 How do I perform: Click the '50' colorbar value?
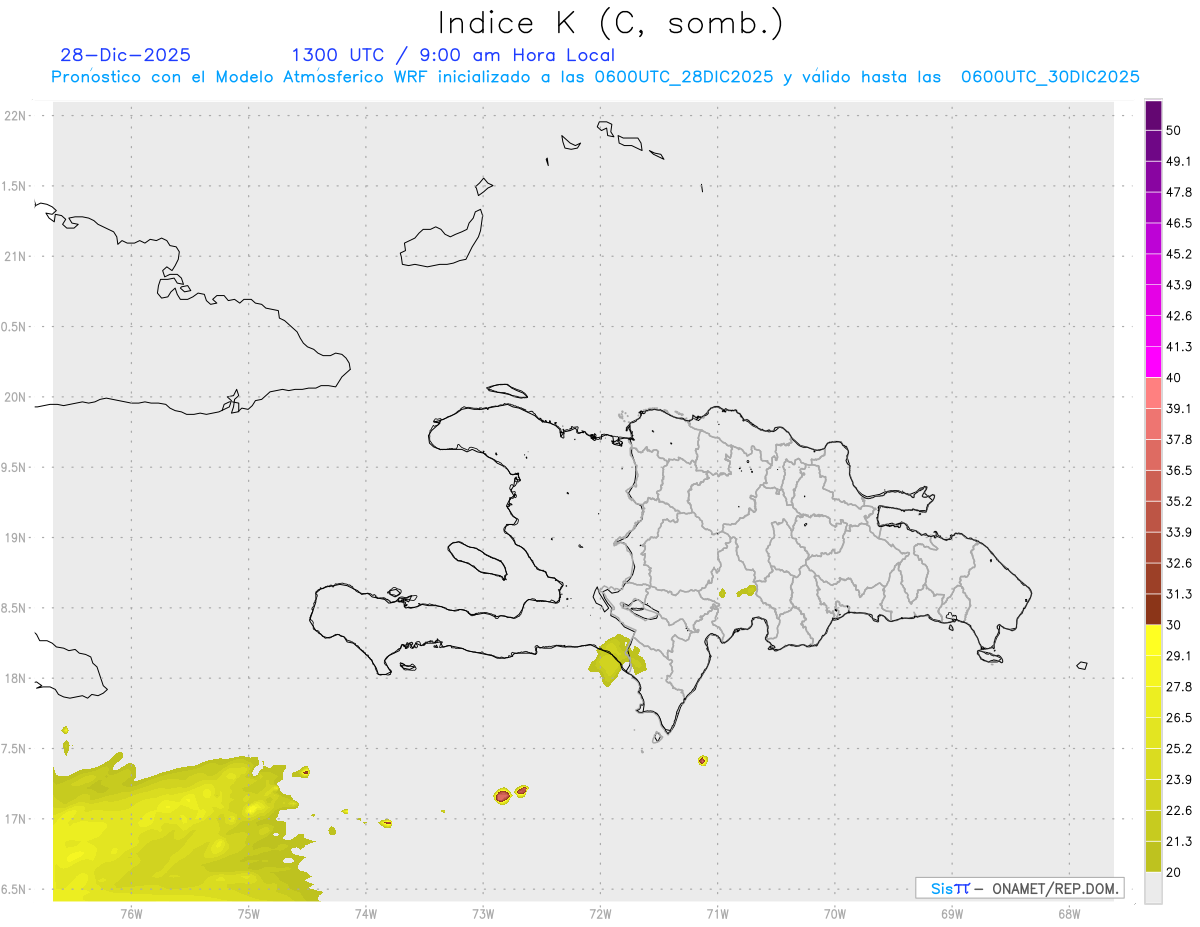[x=1175, y=131]
